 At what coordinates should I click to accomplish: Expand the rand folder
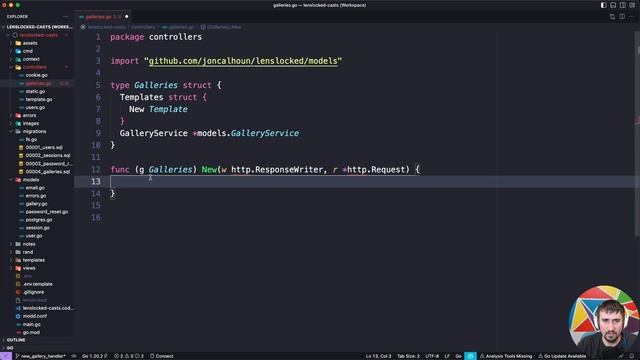coord(27,252)
